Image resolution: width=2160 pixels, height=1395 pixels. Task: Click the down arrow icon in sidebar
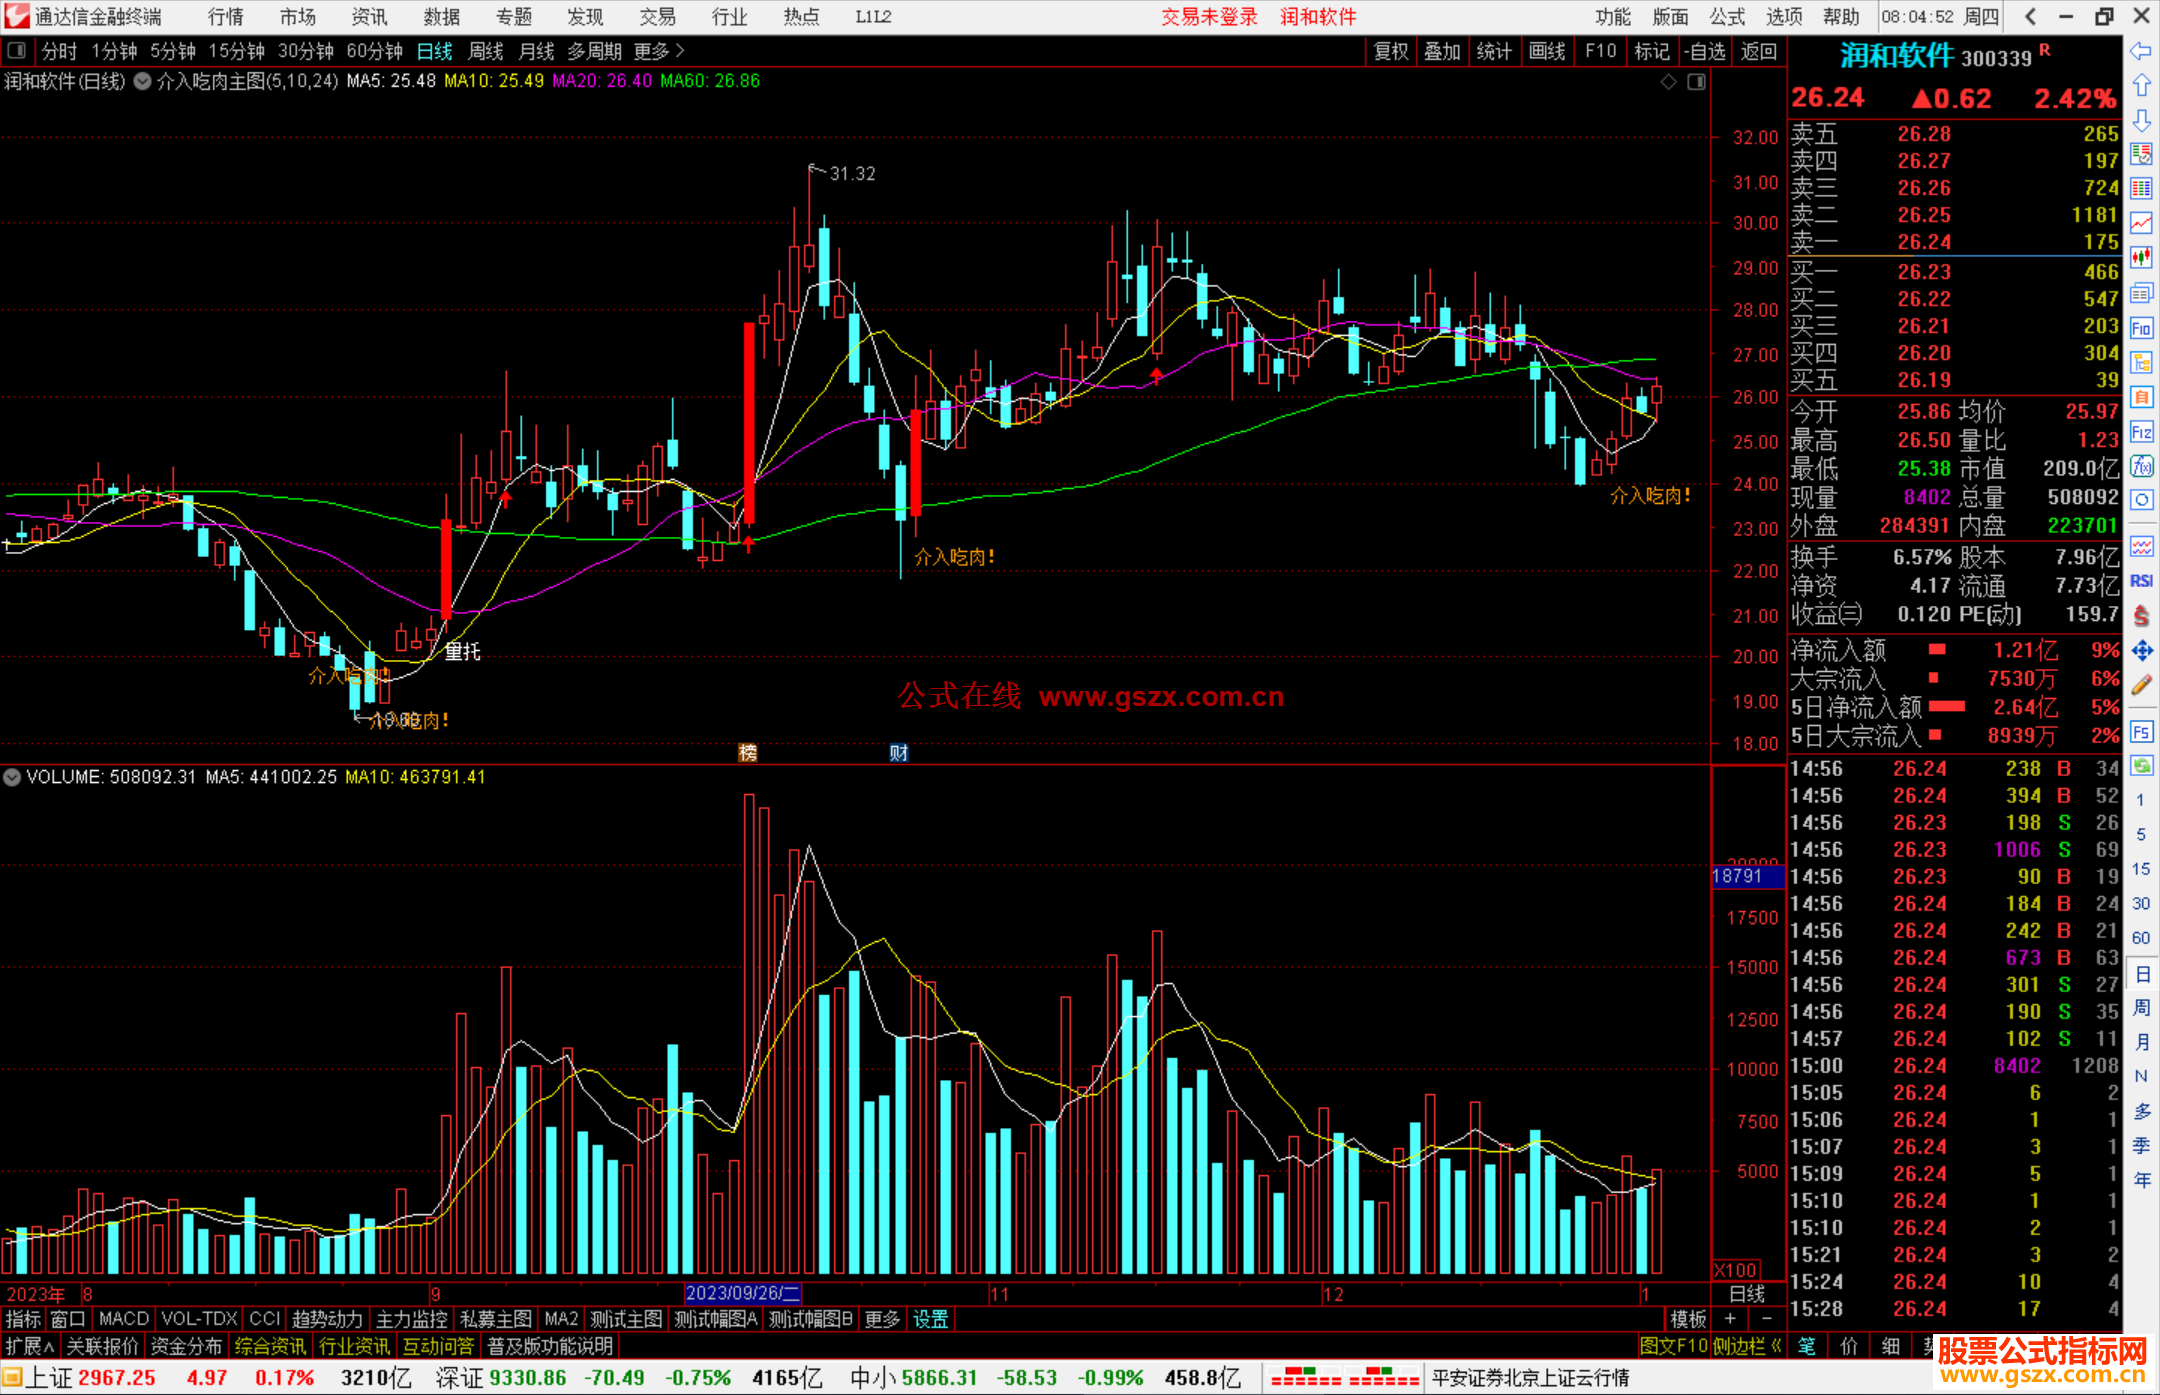(x=2141, y=120)
